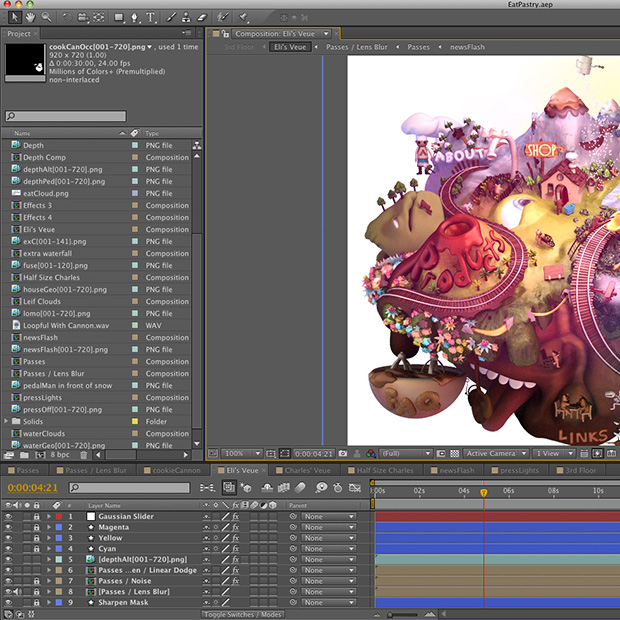Switch to the Charles' Veue timeline tab

click(x=303, y=470)
